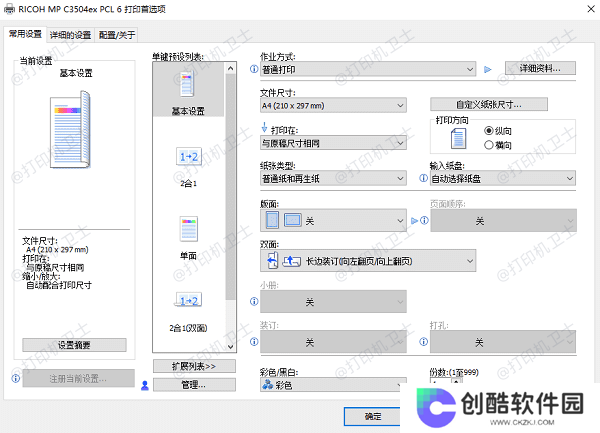This screenshot has width=600, height=433.
Task: Select the 2合1 preset icon
Action: click(189, 157)
